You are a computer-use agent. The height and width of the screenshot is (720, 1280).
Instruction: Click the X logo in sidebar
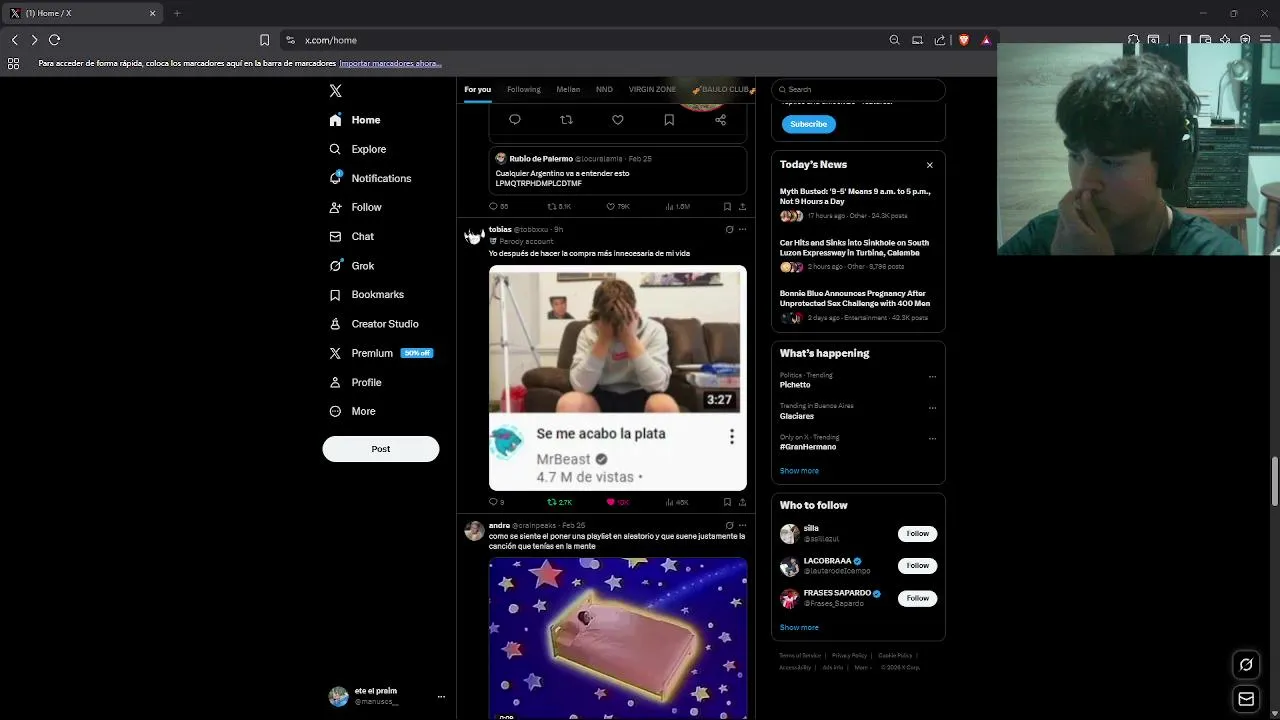(336, 90)
